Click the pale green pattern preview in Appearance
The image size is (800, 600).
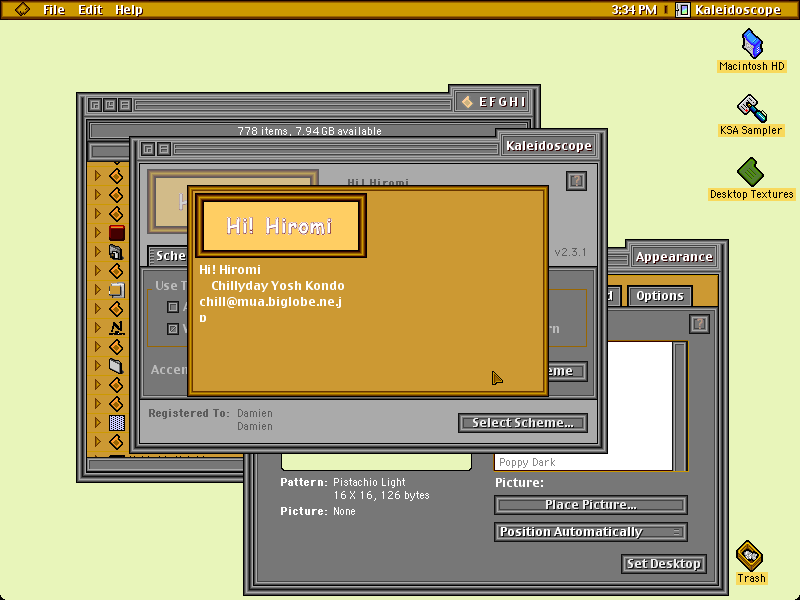tap(376, 461)
